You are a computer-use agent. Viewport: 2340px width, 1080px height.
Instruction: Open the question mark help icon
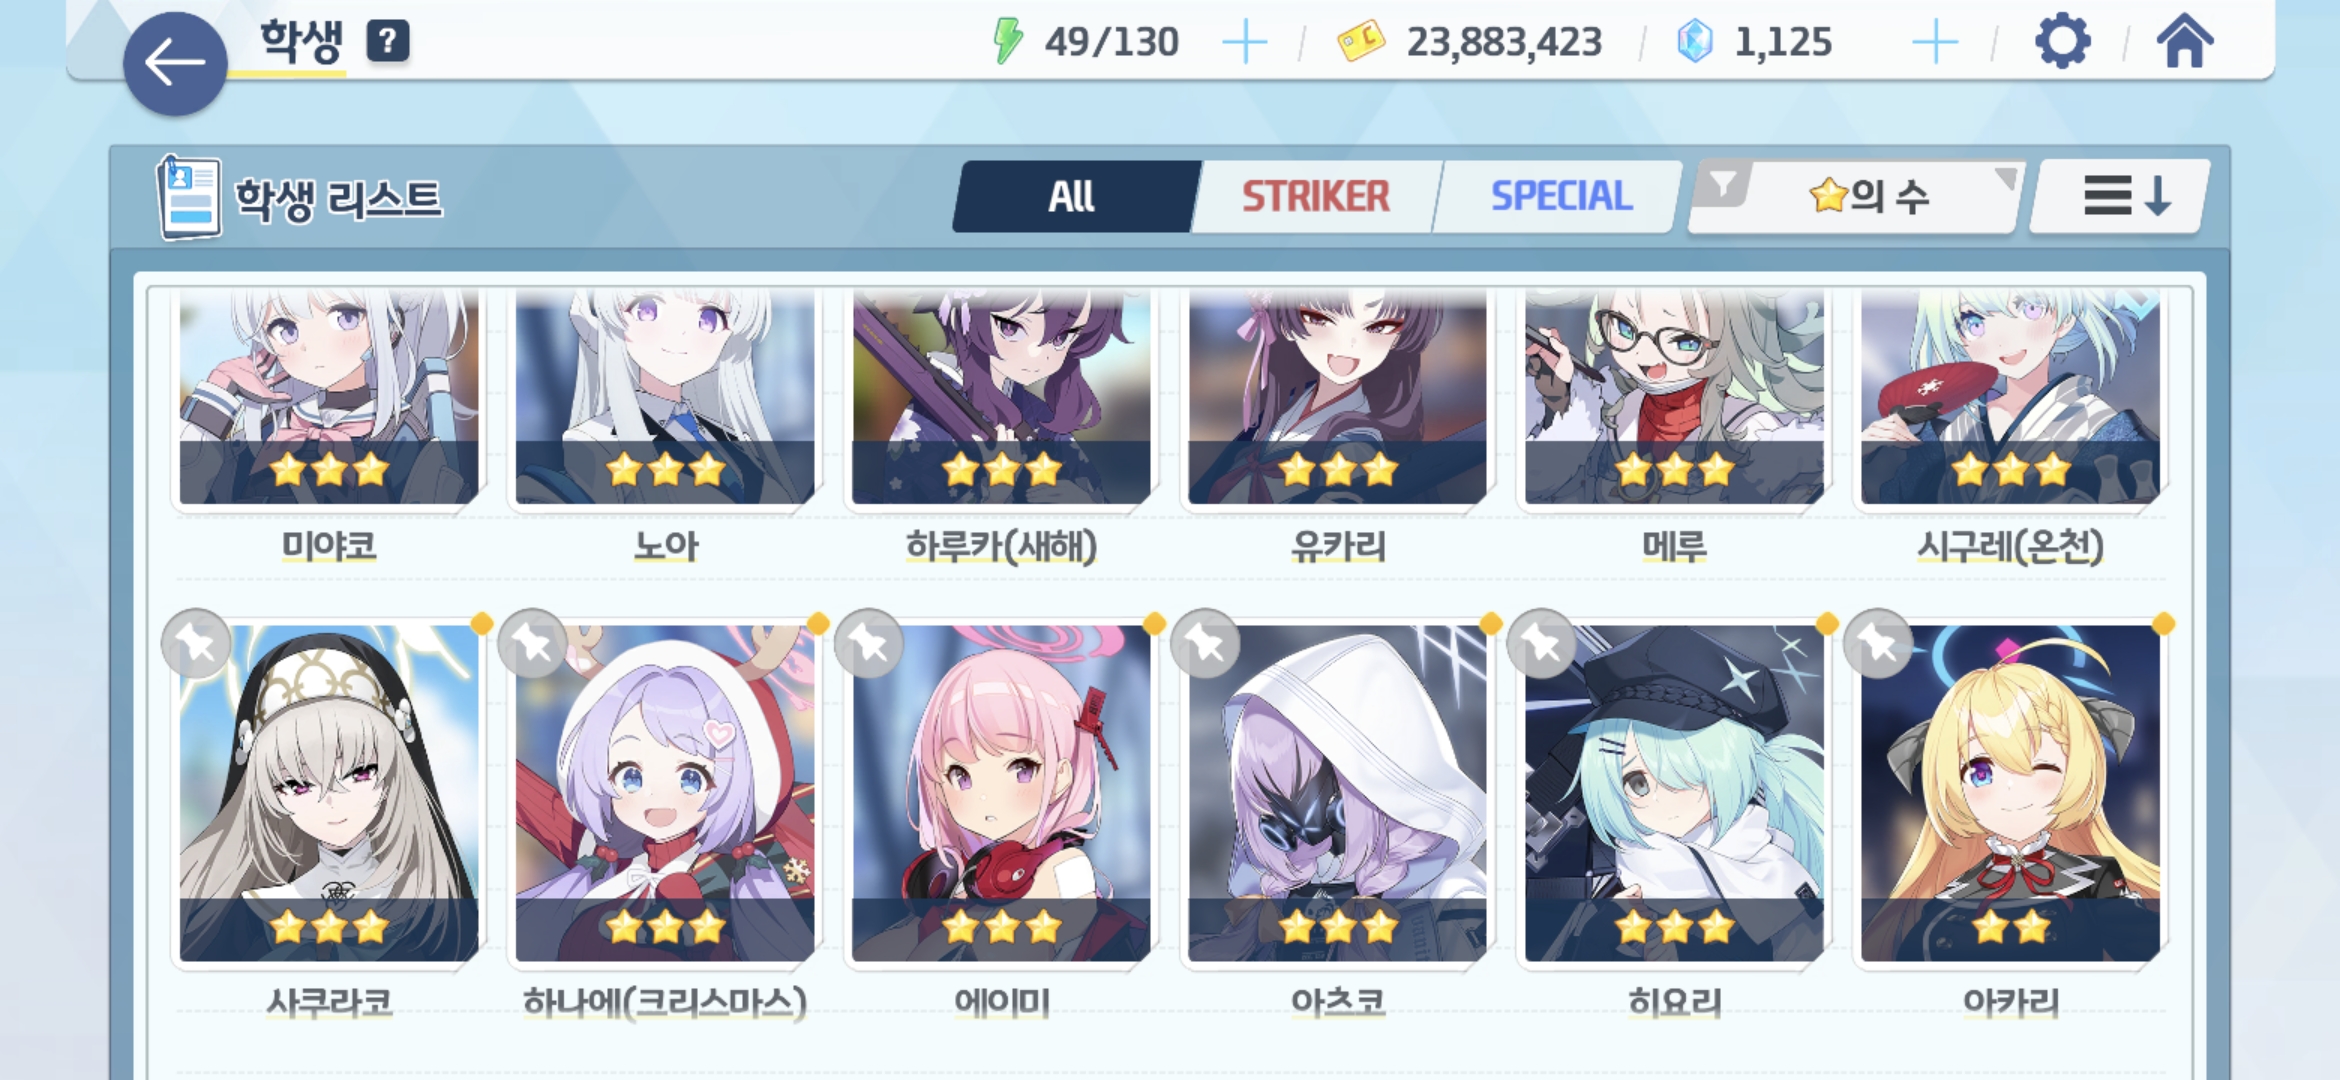[388, 41]
